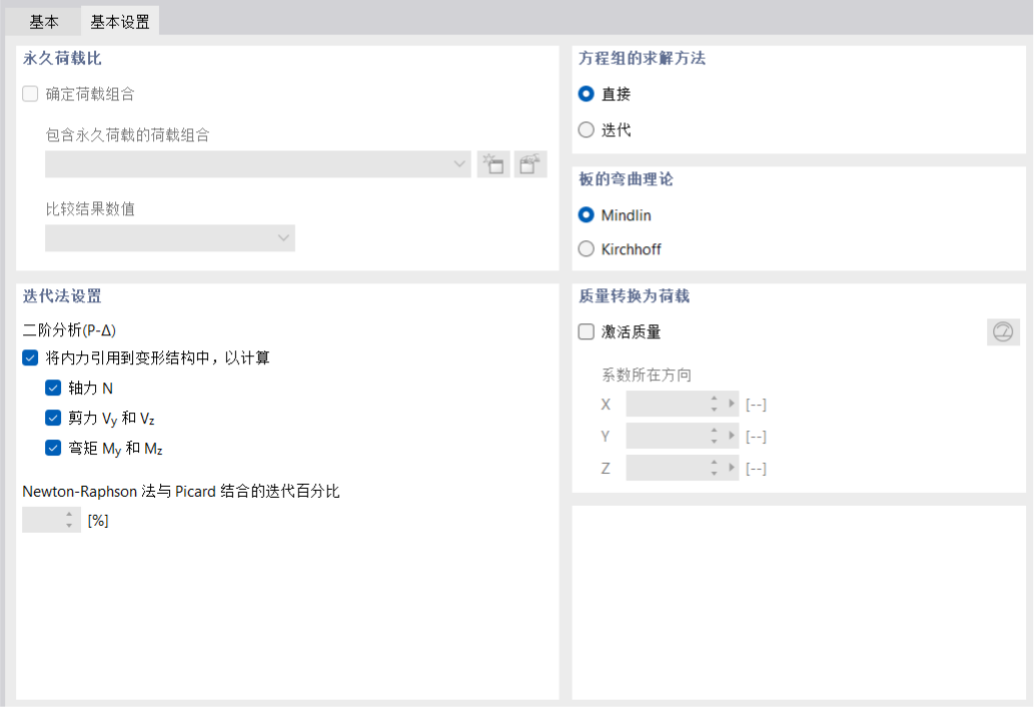This screenshot has height=708, width=1034.
Task: Switch to the 基本 tab
Action: coord(44,21)
